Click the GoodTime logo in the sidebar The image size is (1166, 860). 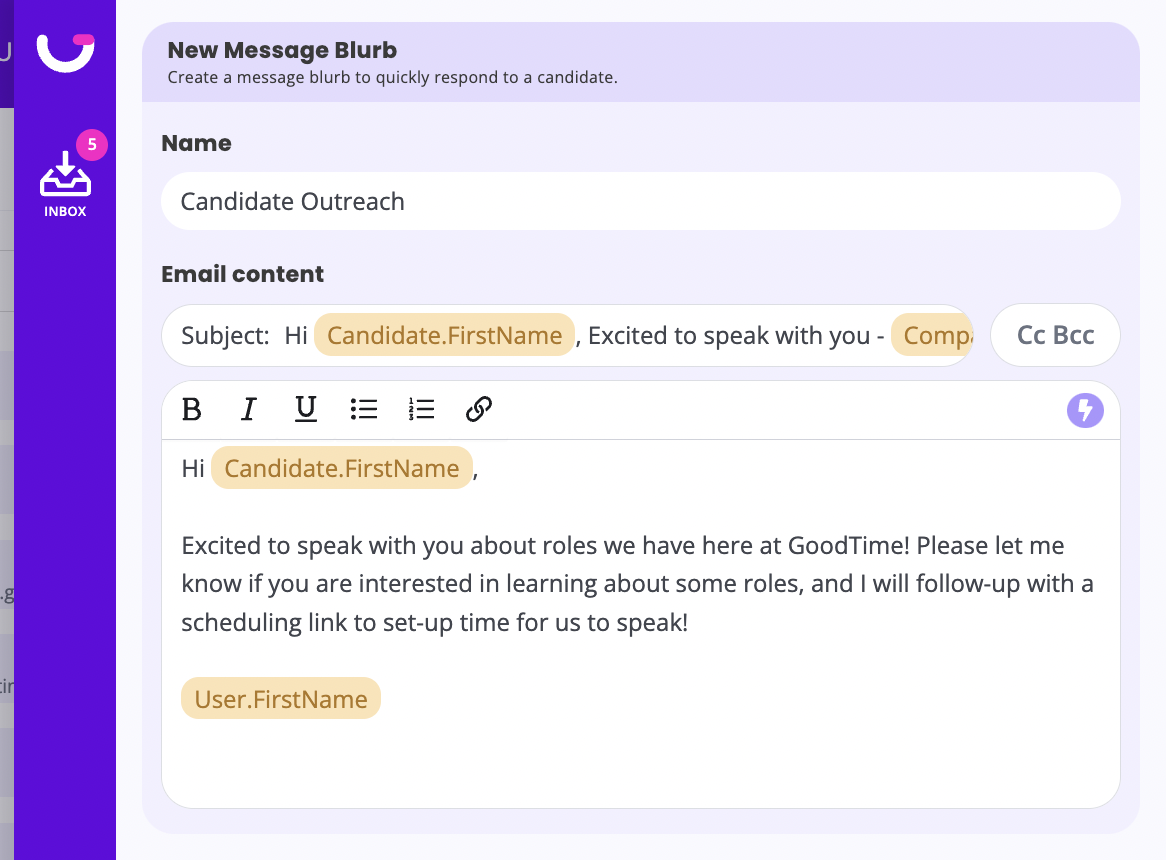[65, 53]
